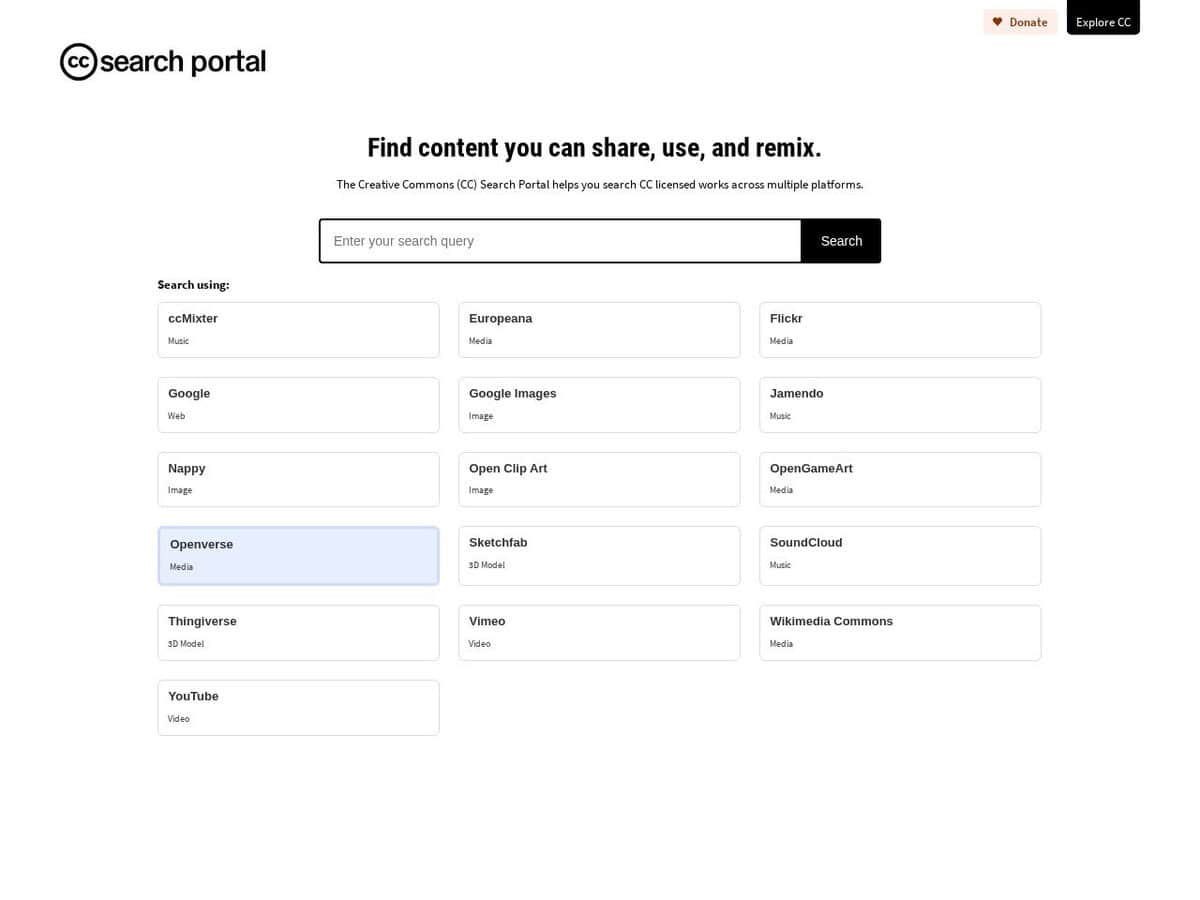The width and height of the screenshot is (1200, 900).
Task: Select the Europeana Media source
Action: 599,330
